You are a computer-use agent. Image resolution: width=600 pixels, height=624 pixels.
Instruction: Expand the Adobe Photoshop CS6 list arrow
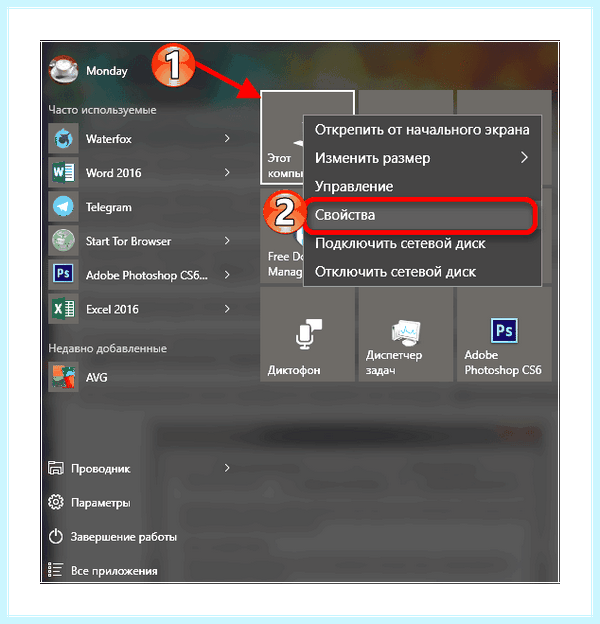click(227, 275)
